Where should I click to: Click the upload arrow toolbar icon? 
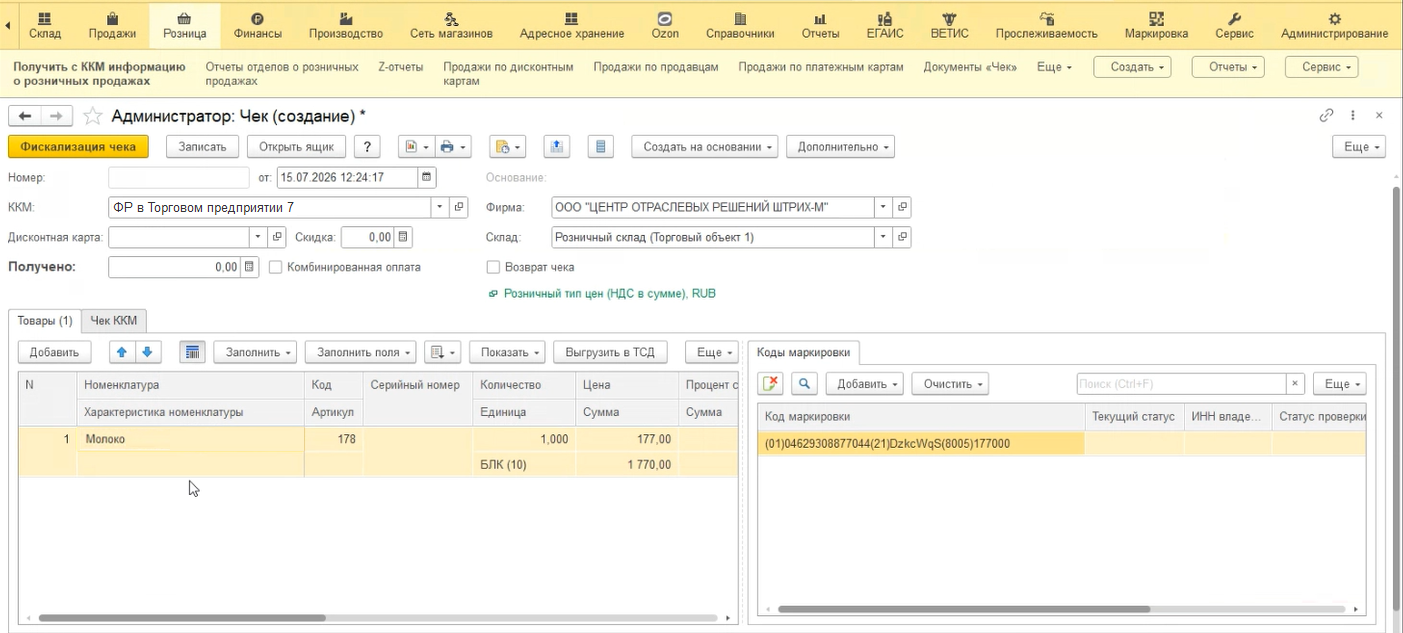click(x=556, y=147)
